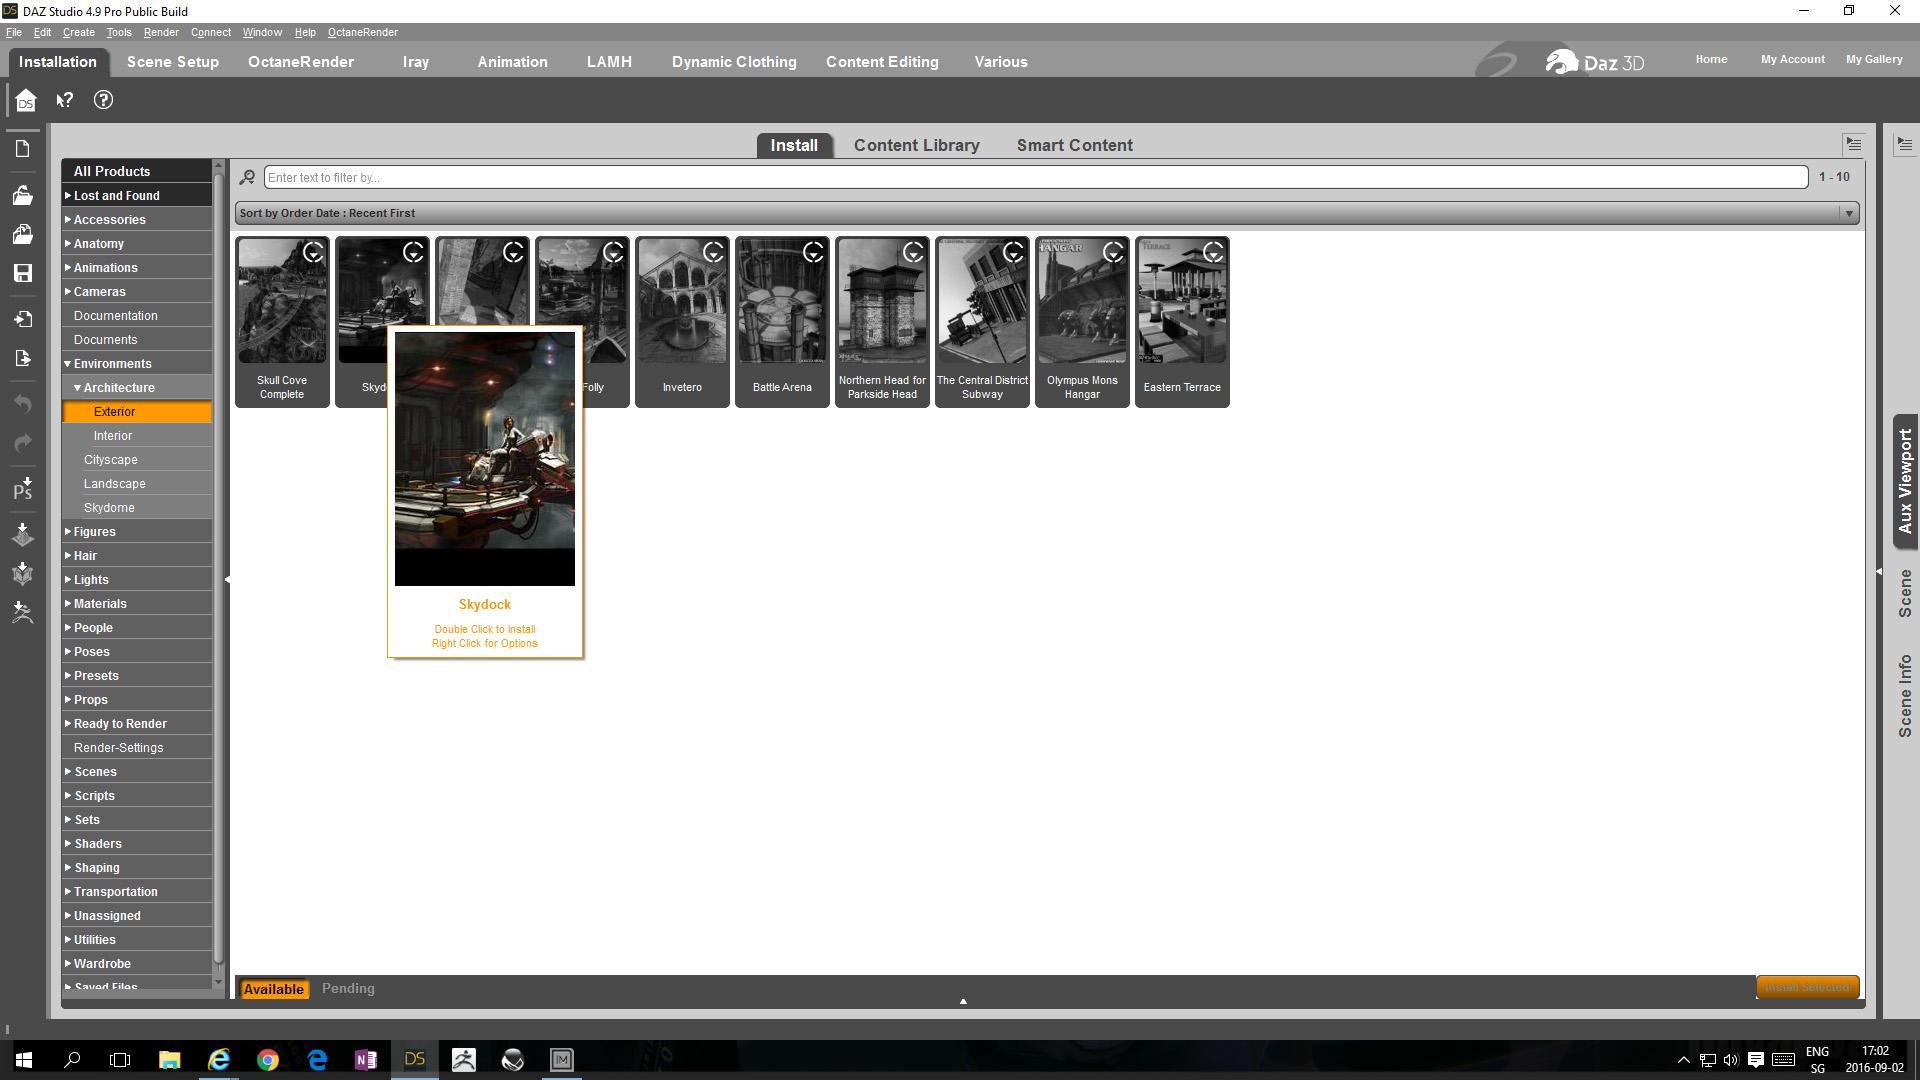Open the circled question mark Help icon
The image size is (1920, 1080).
click(x=103, y=100)
